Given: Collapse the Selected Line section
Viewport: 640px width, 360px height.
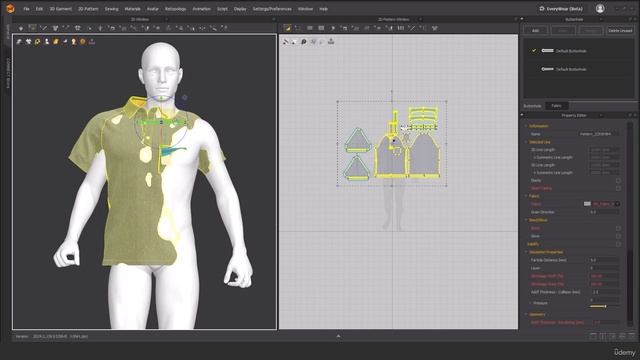Looking at the screenshot, I should tap(526, 142).
